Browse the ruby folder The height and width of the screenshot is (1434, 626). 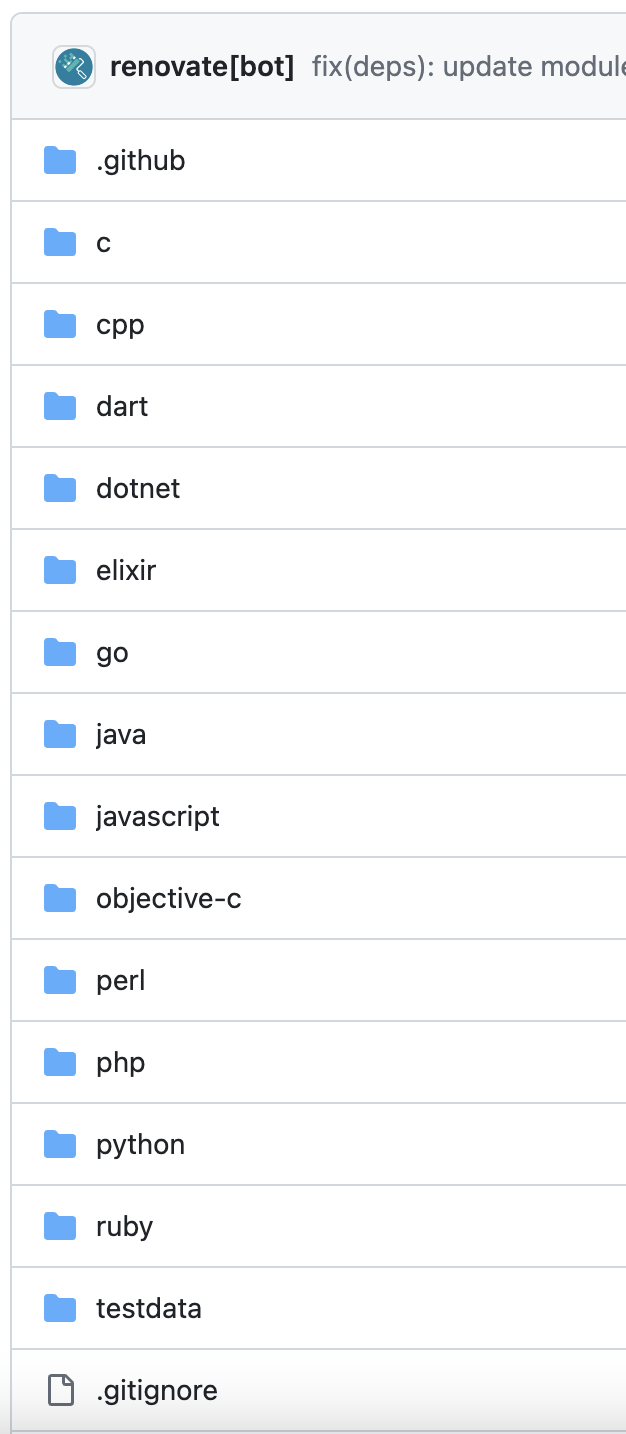click(x=124, y=1227)
